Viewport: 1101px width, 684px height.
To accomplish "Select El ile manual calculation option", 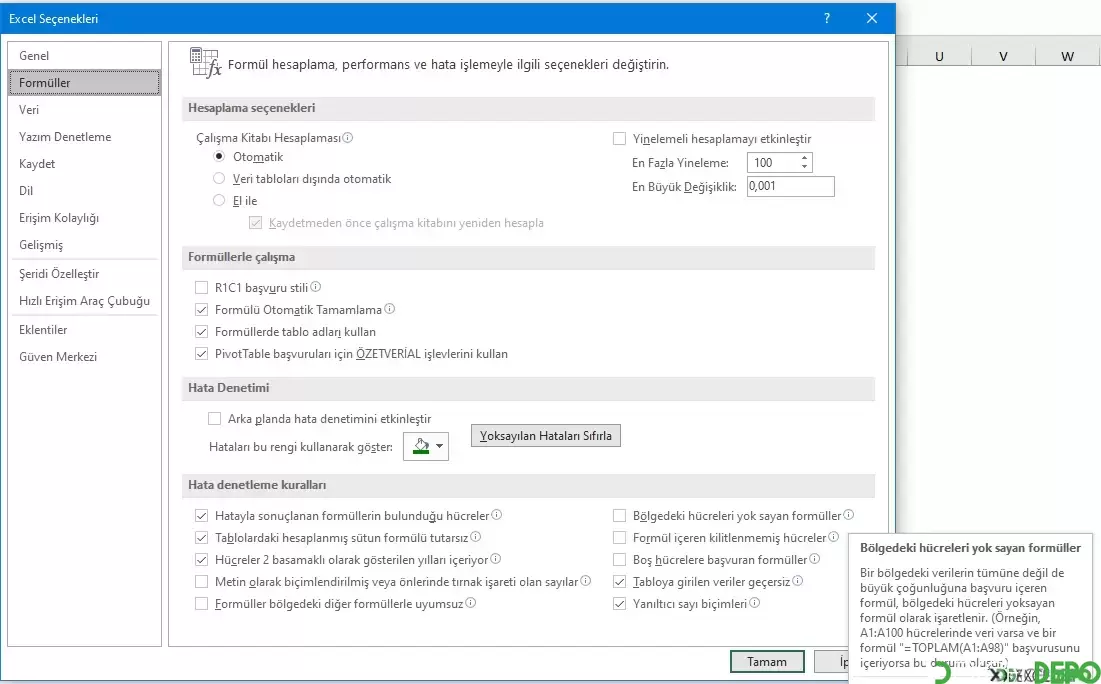I will [x=219, y=200].
